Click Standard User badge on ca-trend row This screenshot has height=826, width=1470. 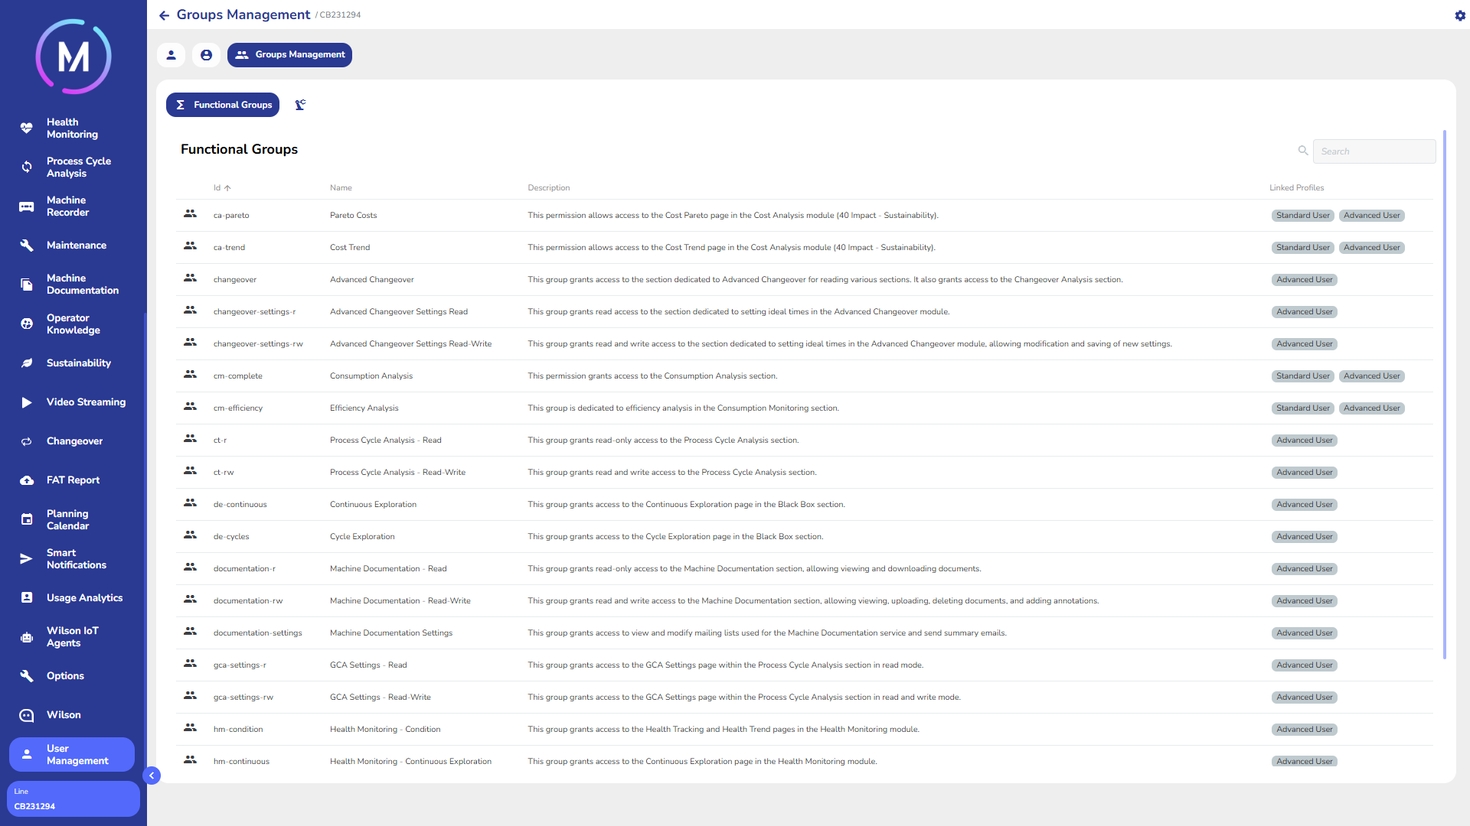pyautogui.click(x=1302, y=247)
